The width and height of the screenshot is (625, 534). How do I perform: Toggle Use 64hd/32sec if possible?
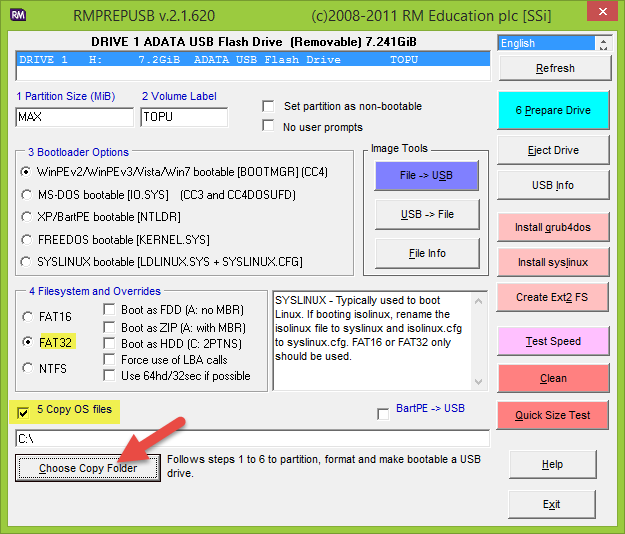pyautogui.click(x=109, y=375)
